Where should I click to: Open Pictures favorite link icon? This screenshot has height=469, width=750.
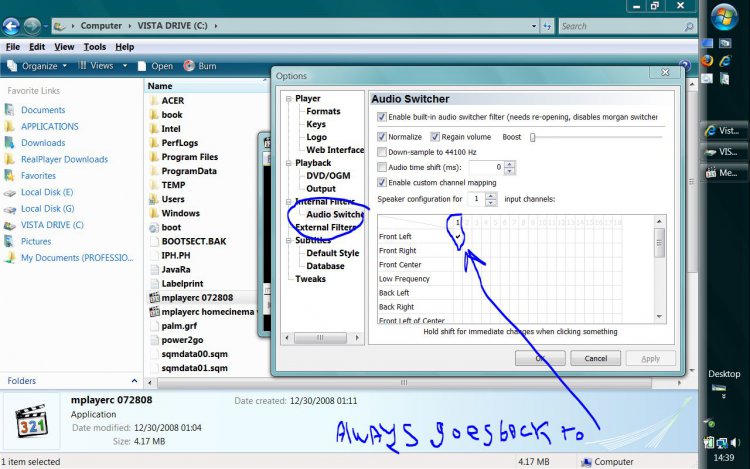pyautogui.click(x=10, y=241)
